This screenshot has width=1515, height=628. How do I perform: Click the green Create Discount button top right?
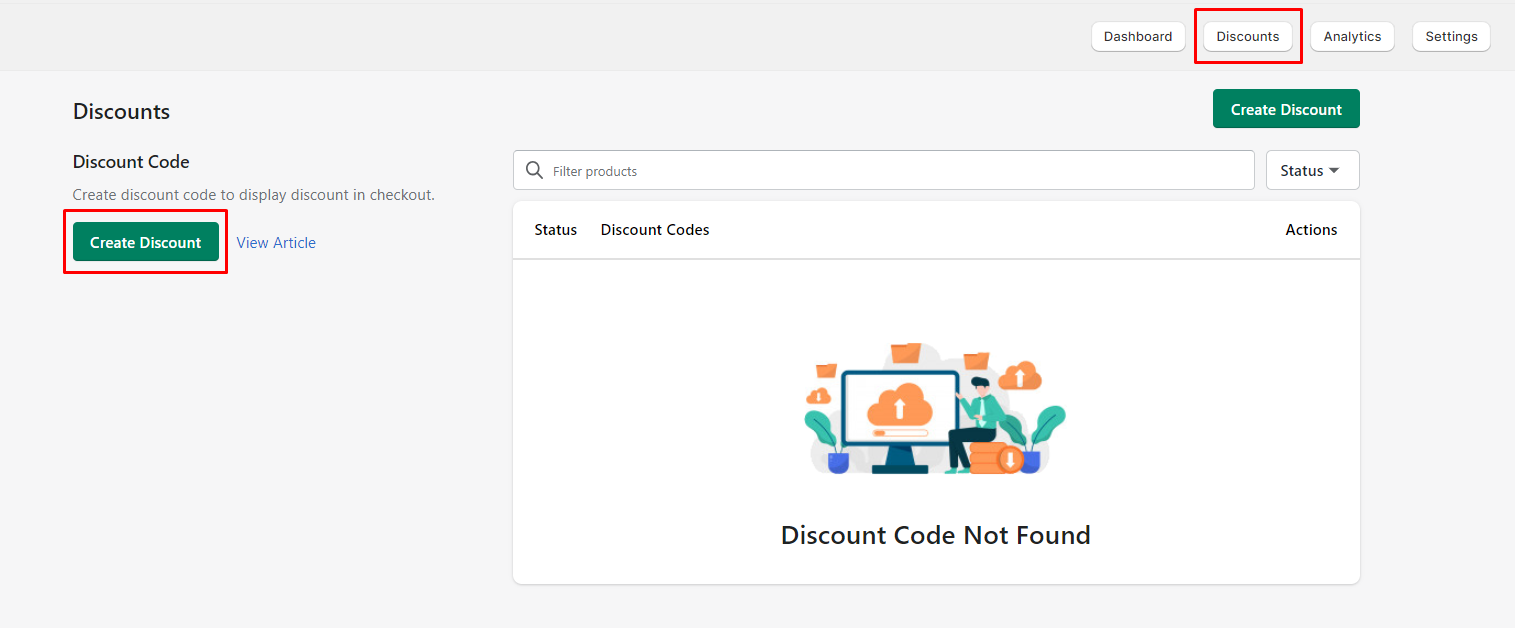pos(1286,108)
